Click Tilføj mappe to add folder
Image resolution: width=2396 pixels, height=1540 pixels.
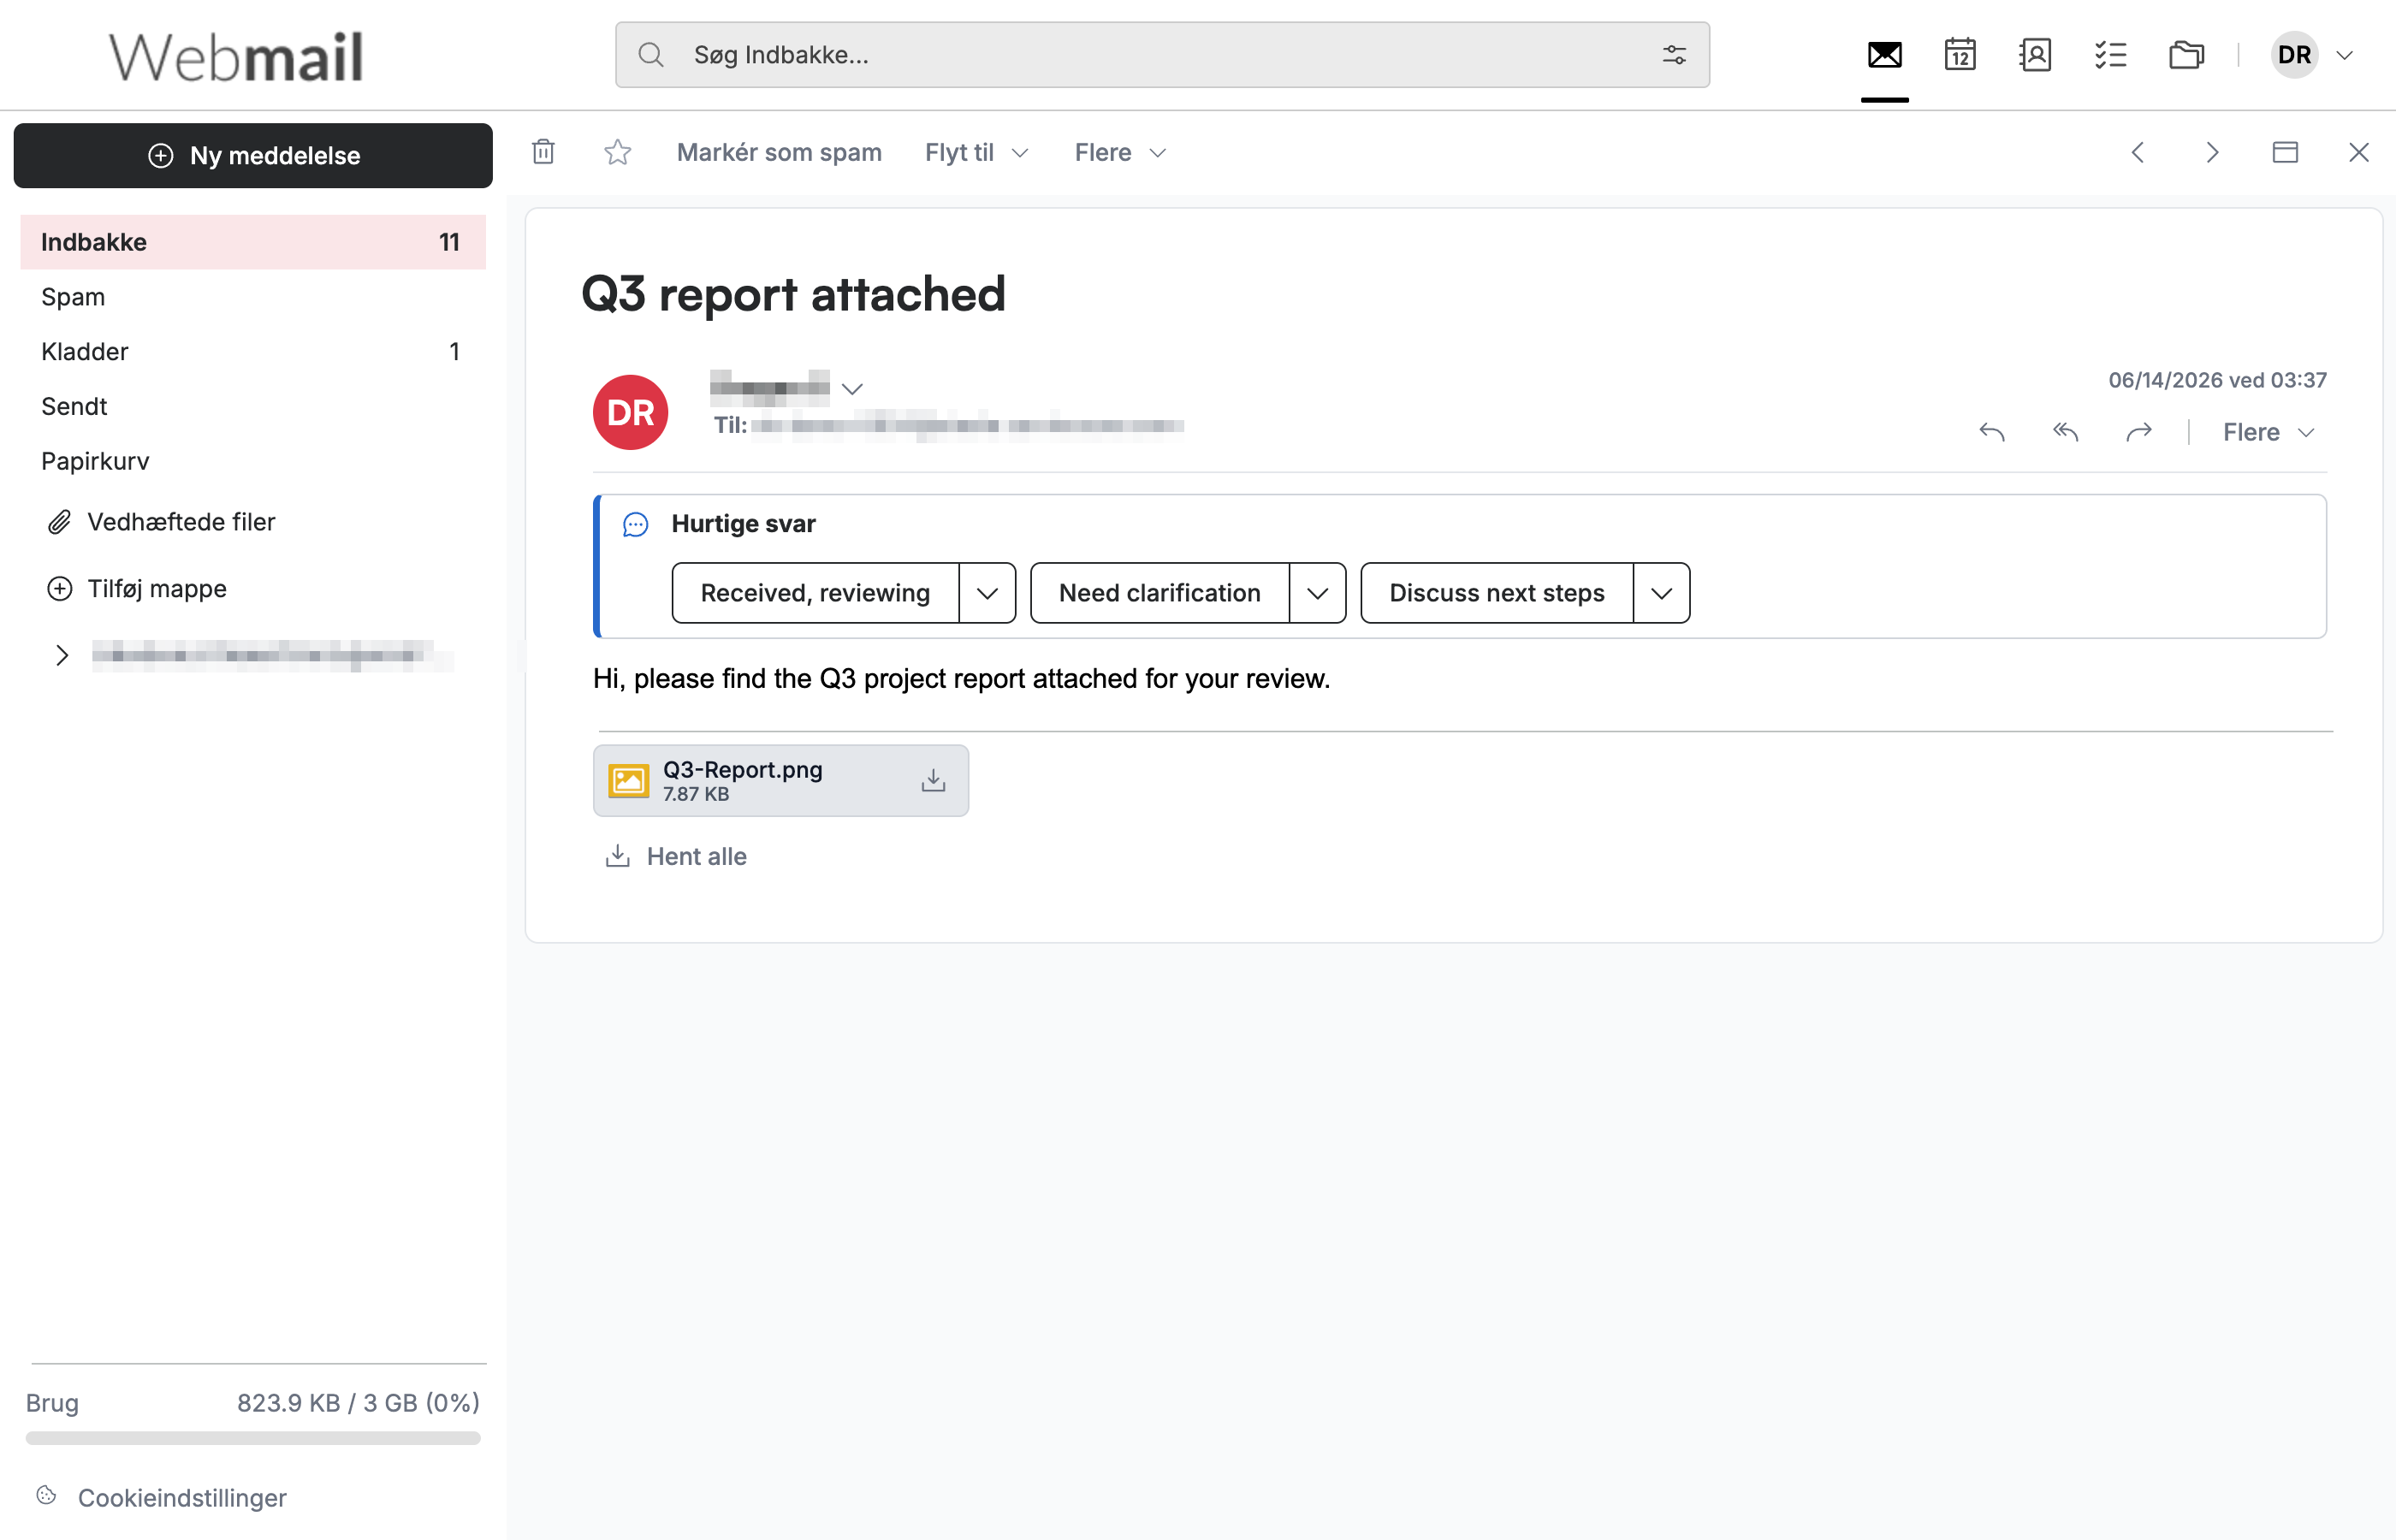(x=137, y=589)
